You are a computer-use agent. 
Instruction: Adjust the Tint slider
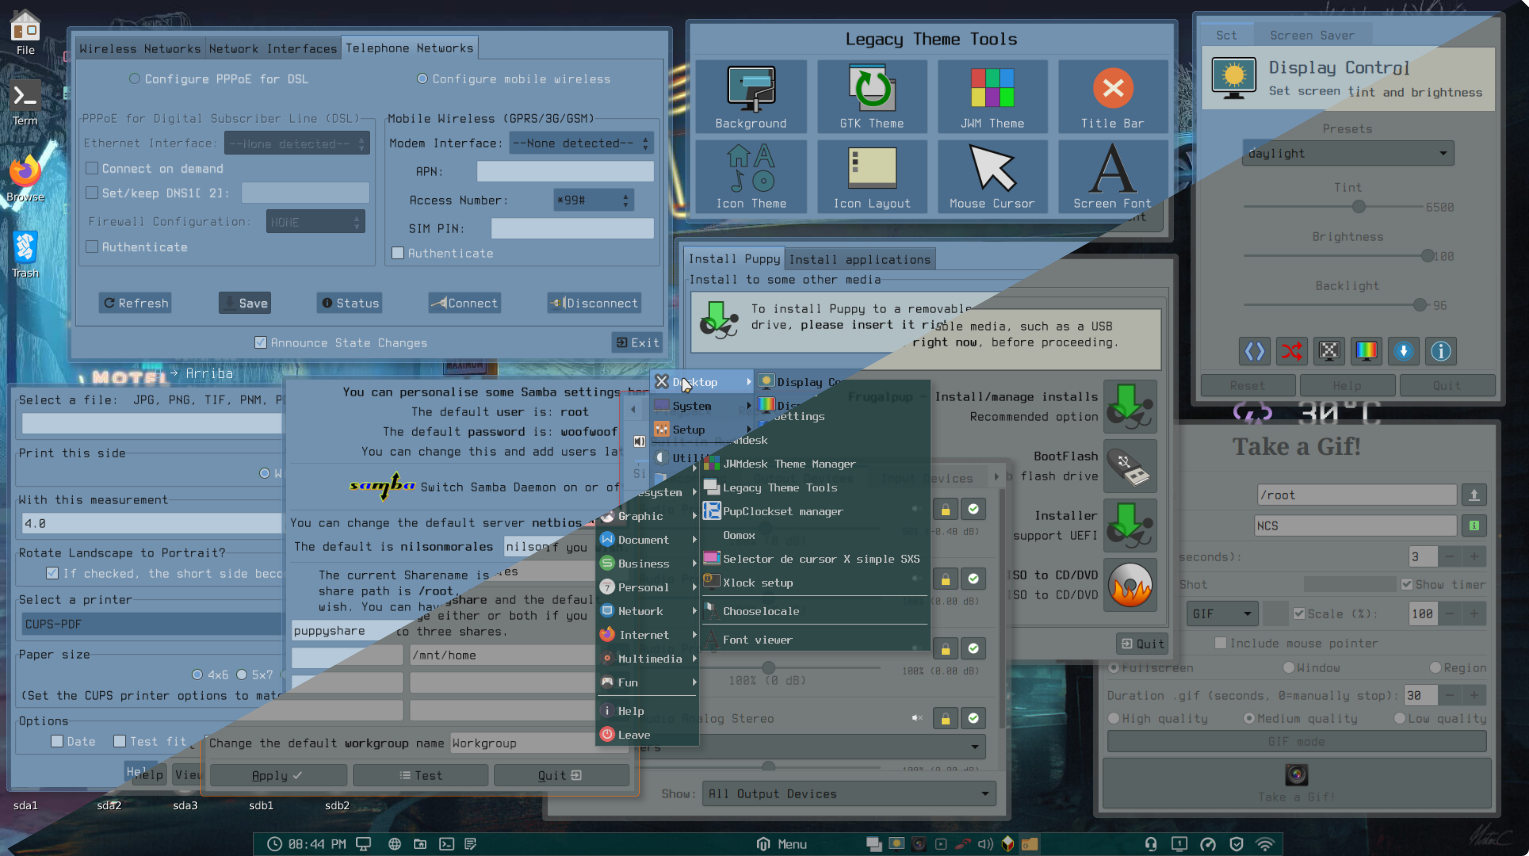(1331, 207)
